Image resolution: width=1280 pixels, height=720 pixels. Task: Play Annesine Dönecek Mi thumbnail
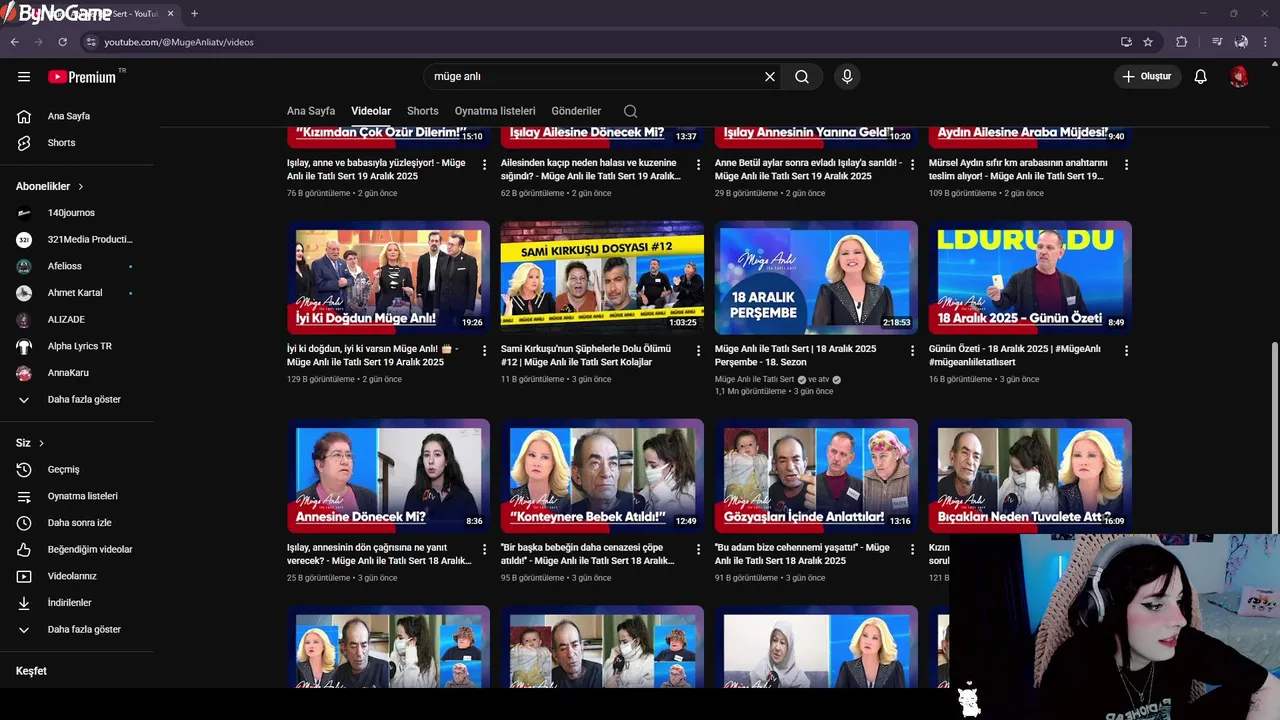388,475
